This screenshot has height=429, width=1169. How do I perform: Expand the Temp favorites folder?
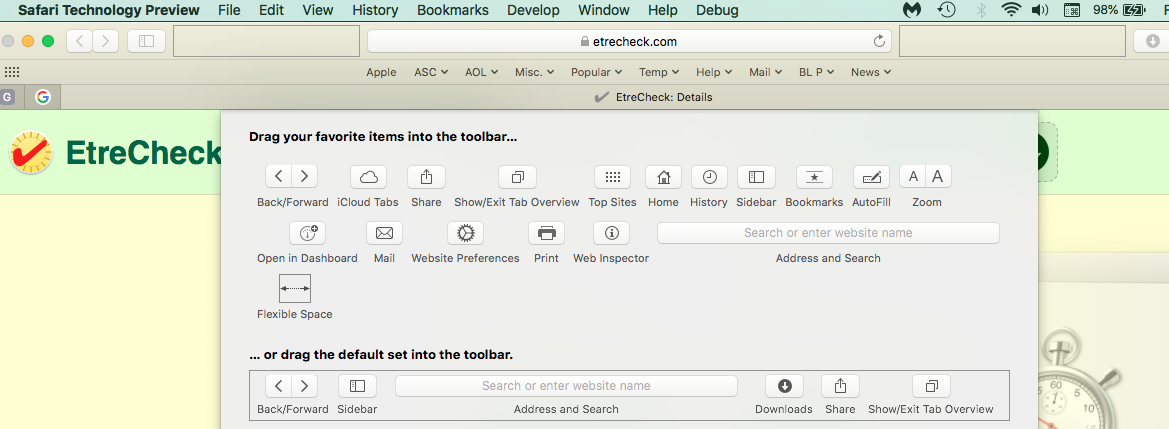(x=659, y=72)
